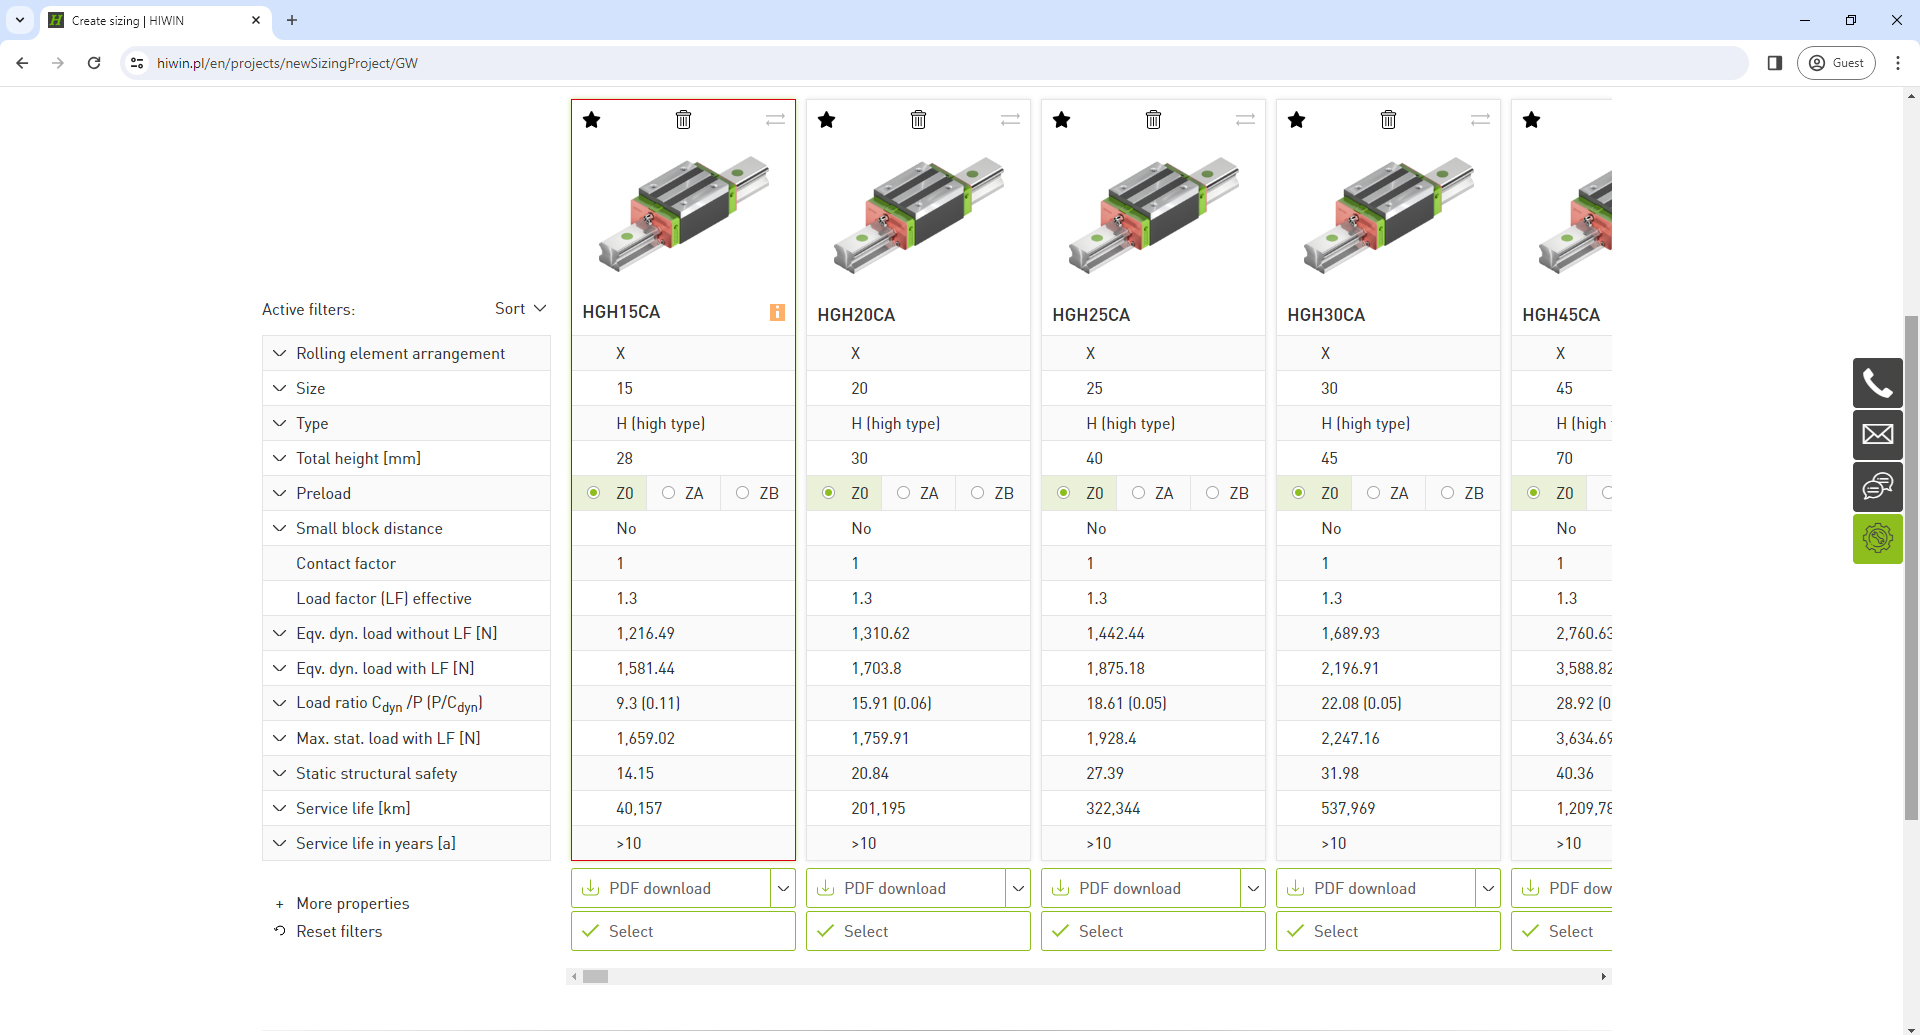Open the email envelope side button

click(1878, 435)
